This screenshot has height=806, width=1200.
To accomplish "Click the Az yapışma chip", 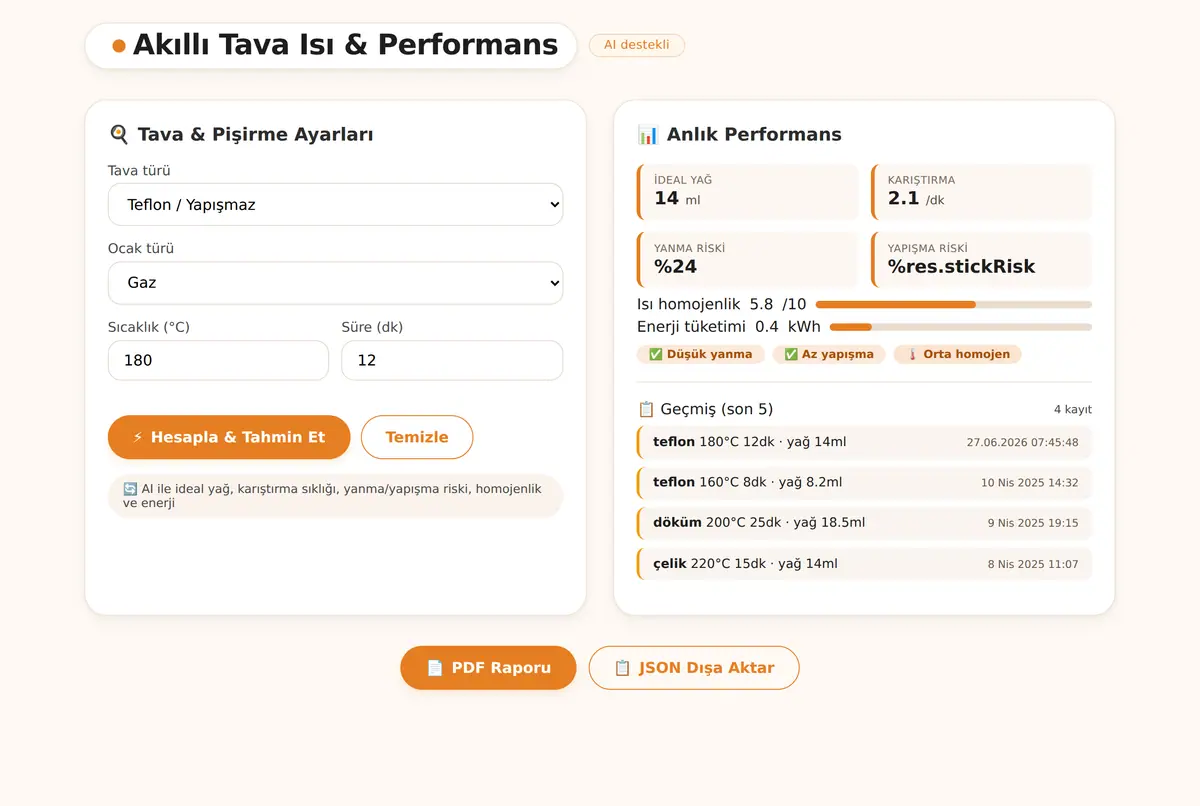I will tap(829, 354).
